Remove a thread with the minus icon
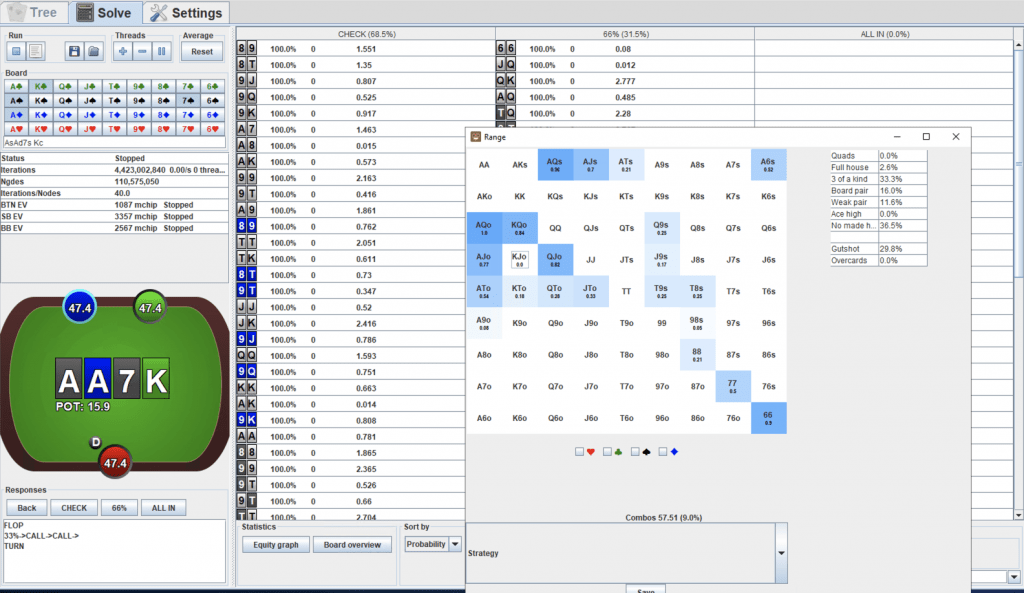Screen dimensions: 1024x593 click(x=142, y=51)
